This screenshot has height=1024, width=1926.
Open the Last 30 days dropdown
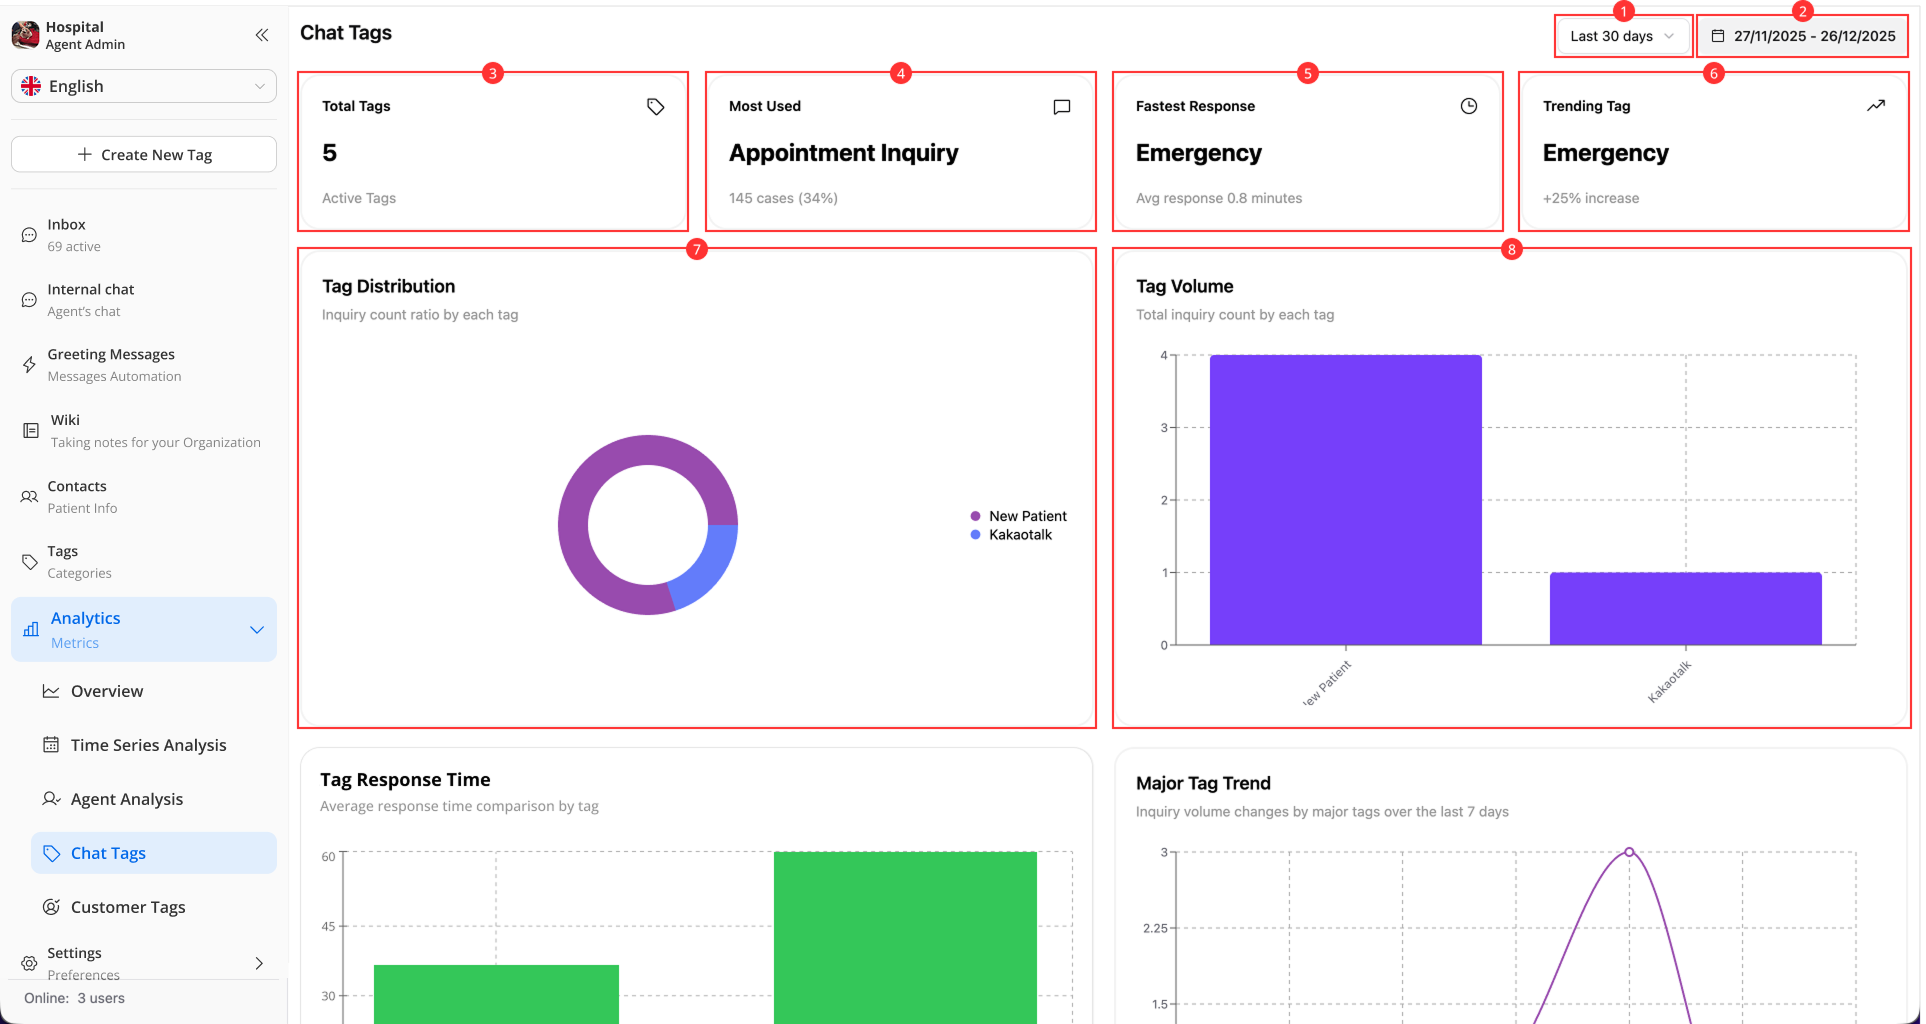1622,35
